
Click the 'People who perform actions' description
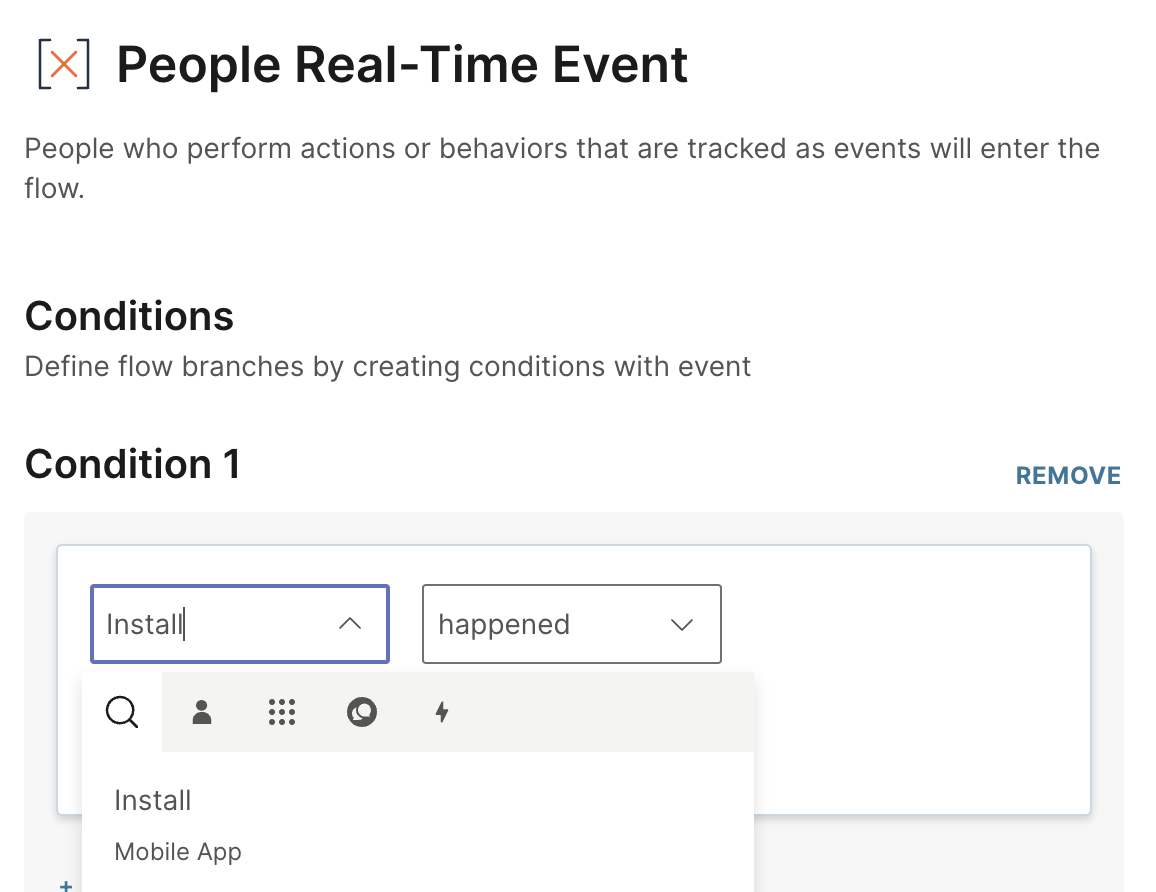561,149
